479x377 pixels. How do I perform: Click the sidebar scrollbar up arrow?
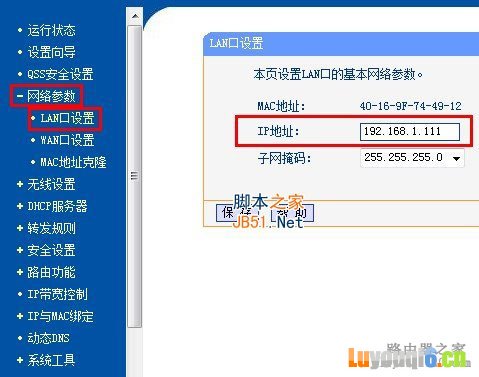135,16
